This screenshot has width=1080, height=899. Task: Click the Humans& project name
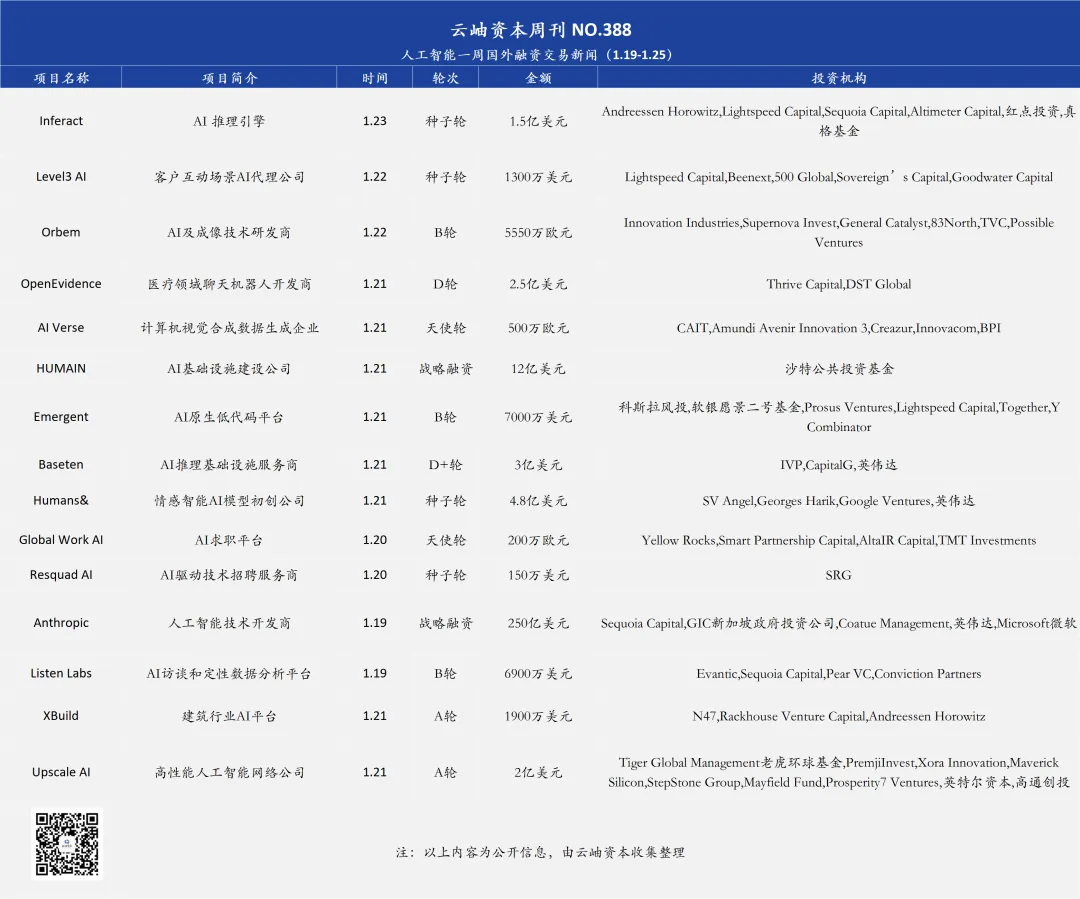(61, 501)
